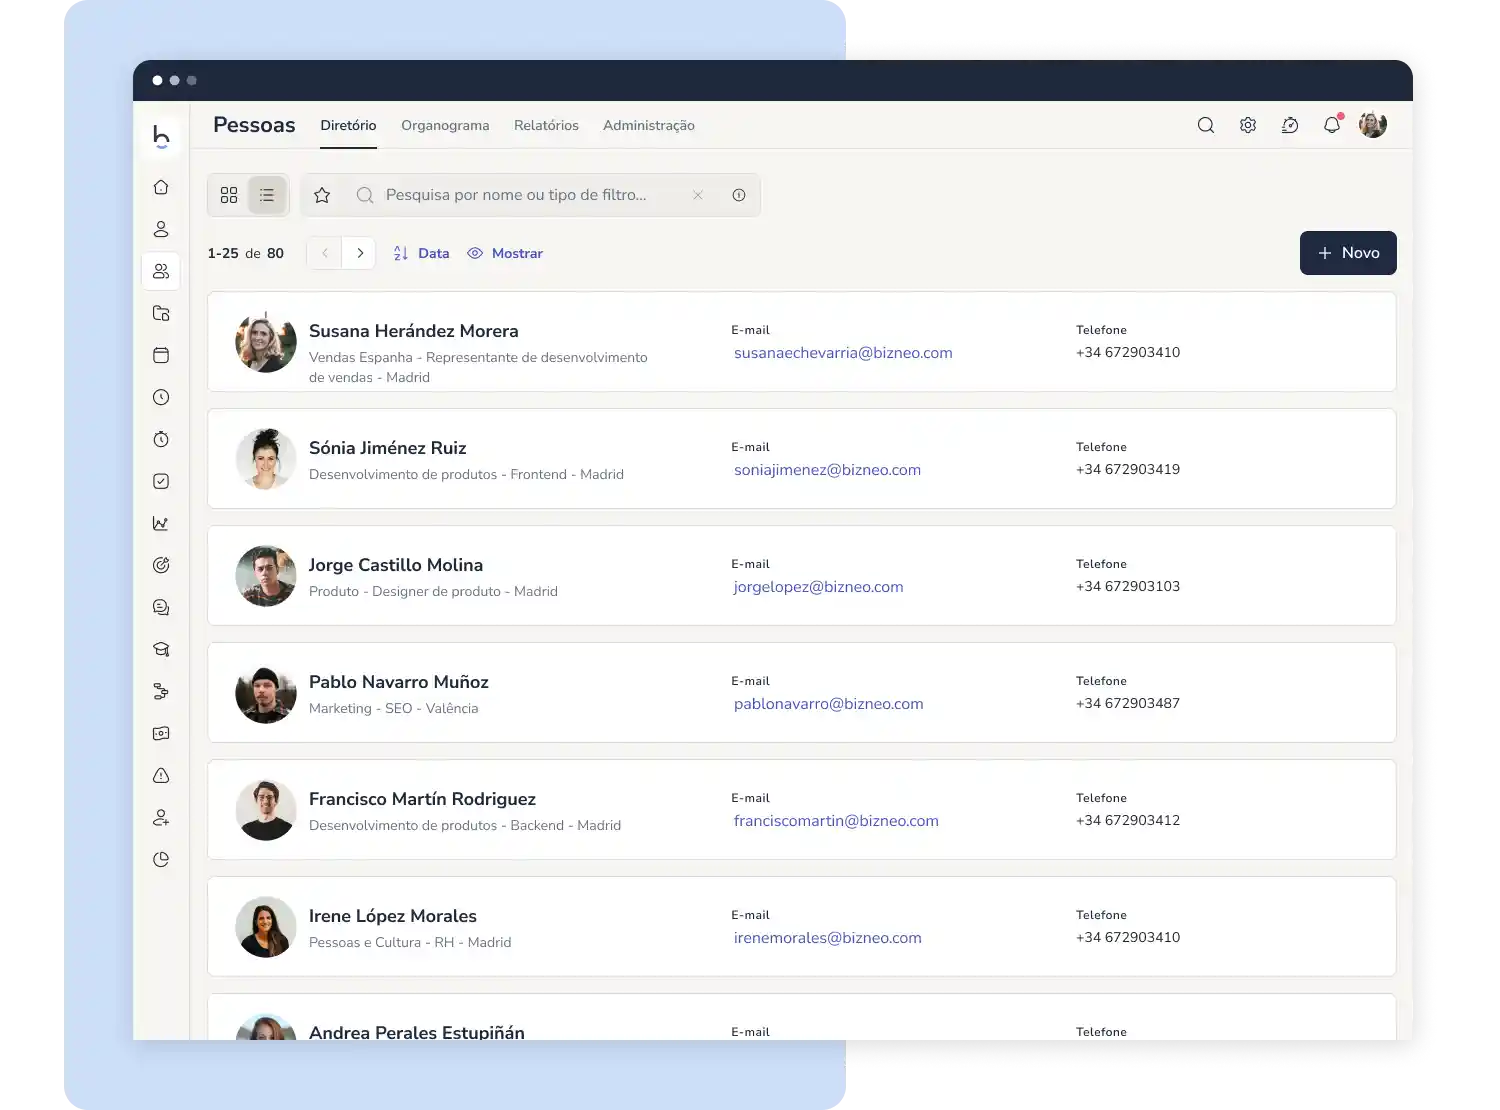1500x1110 pixels.
Task: Click the search magnifier in top bar
Action: point(1206,125)
